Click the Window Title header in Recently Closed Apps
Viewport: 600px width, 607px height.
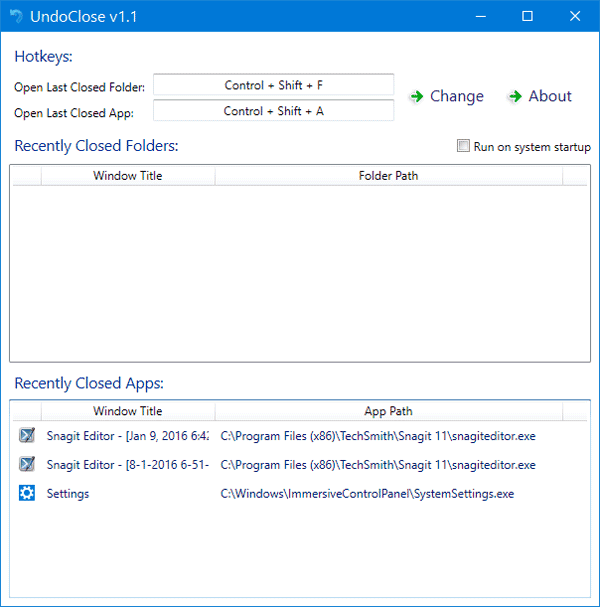(128, 411)
